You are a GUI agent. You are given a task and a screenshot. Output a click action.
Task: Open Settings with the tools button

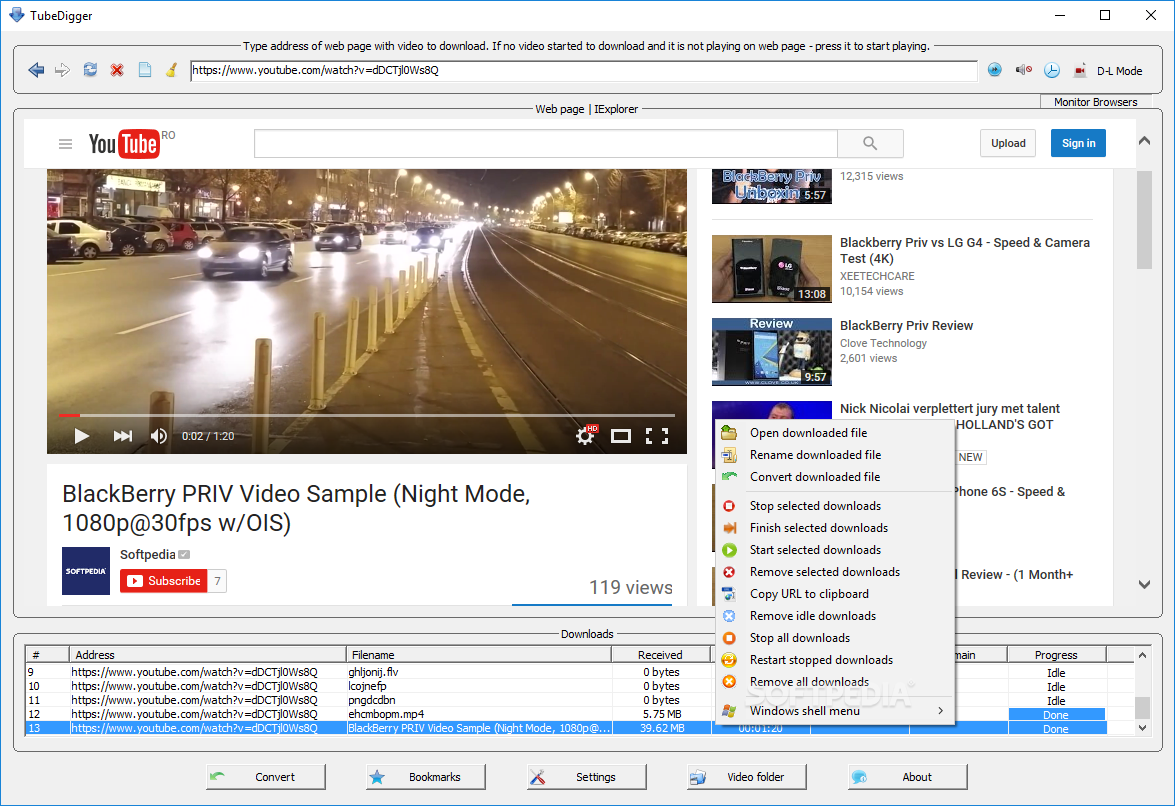[x=587, y=777]
